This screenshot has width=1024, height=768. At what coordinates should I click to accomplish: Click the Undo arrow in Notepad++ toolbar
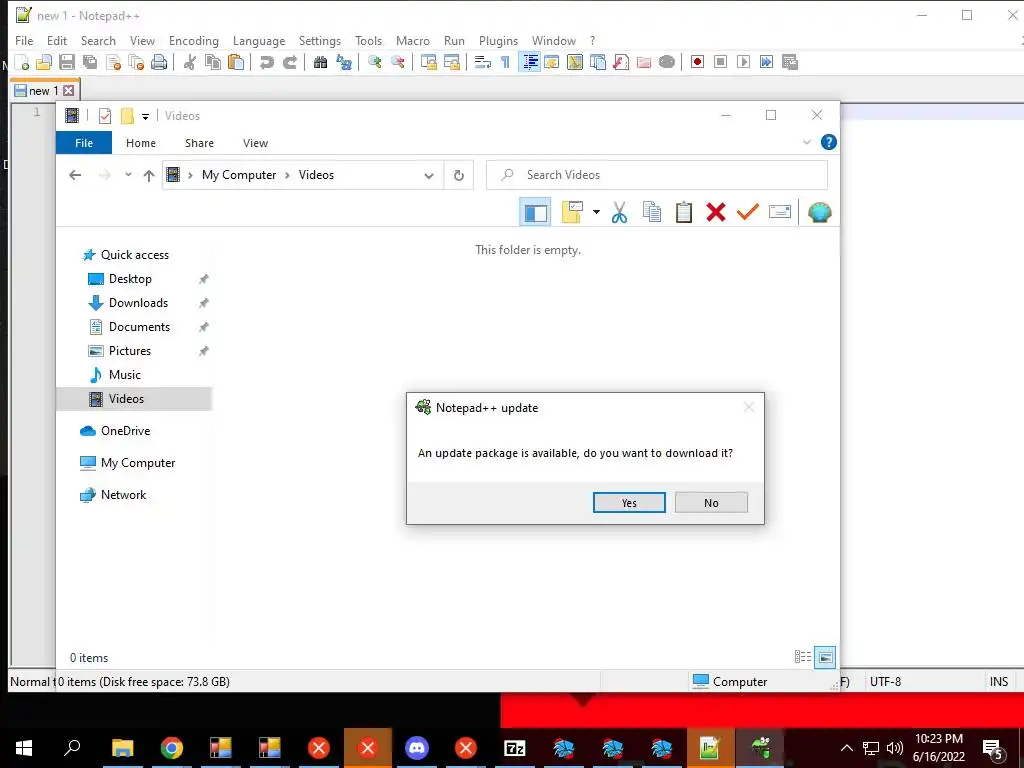266,62
